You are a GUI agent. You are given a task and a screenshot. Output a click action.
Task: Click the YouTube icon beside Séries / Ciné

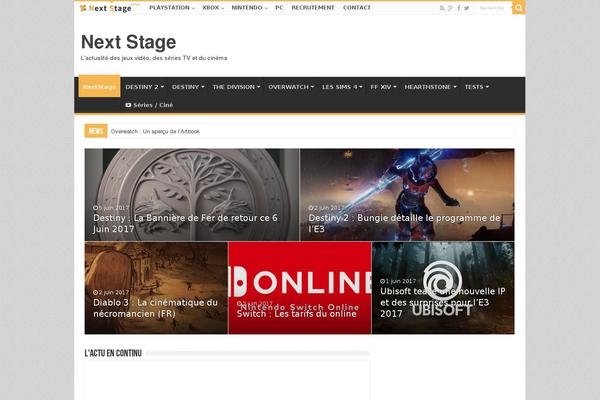click(x=128, y=105)
